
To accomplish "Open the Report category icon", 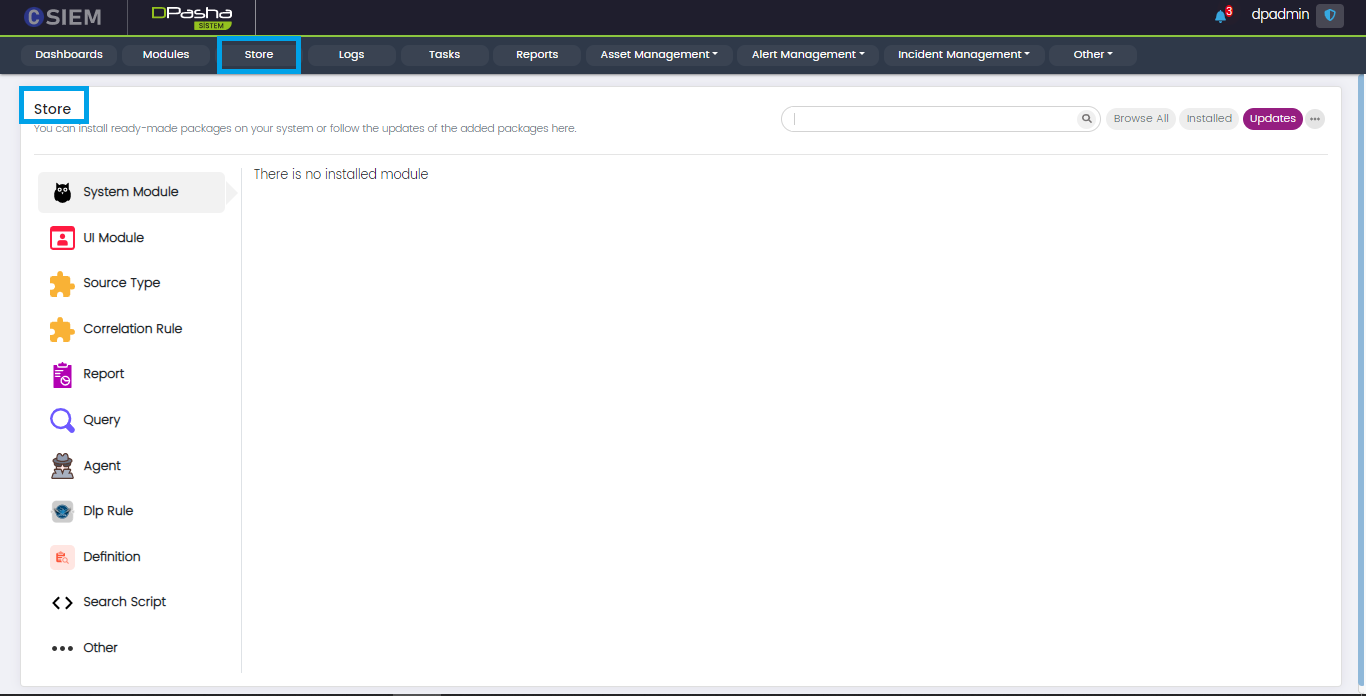I will point(62,375).
